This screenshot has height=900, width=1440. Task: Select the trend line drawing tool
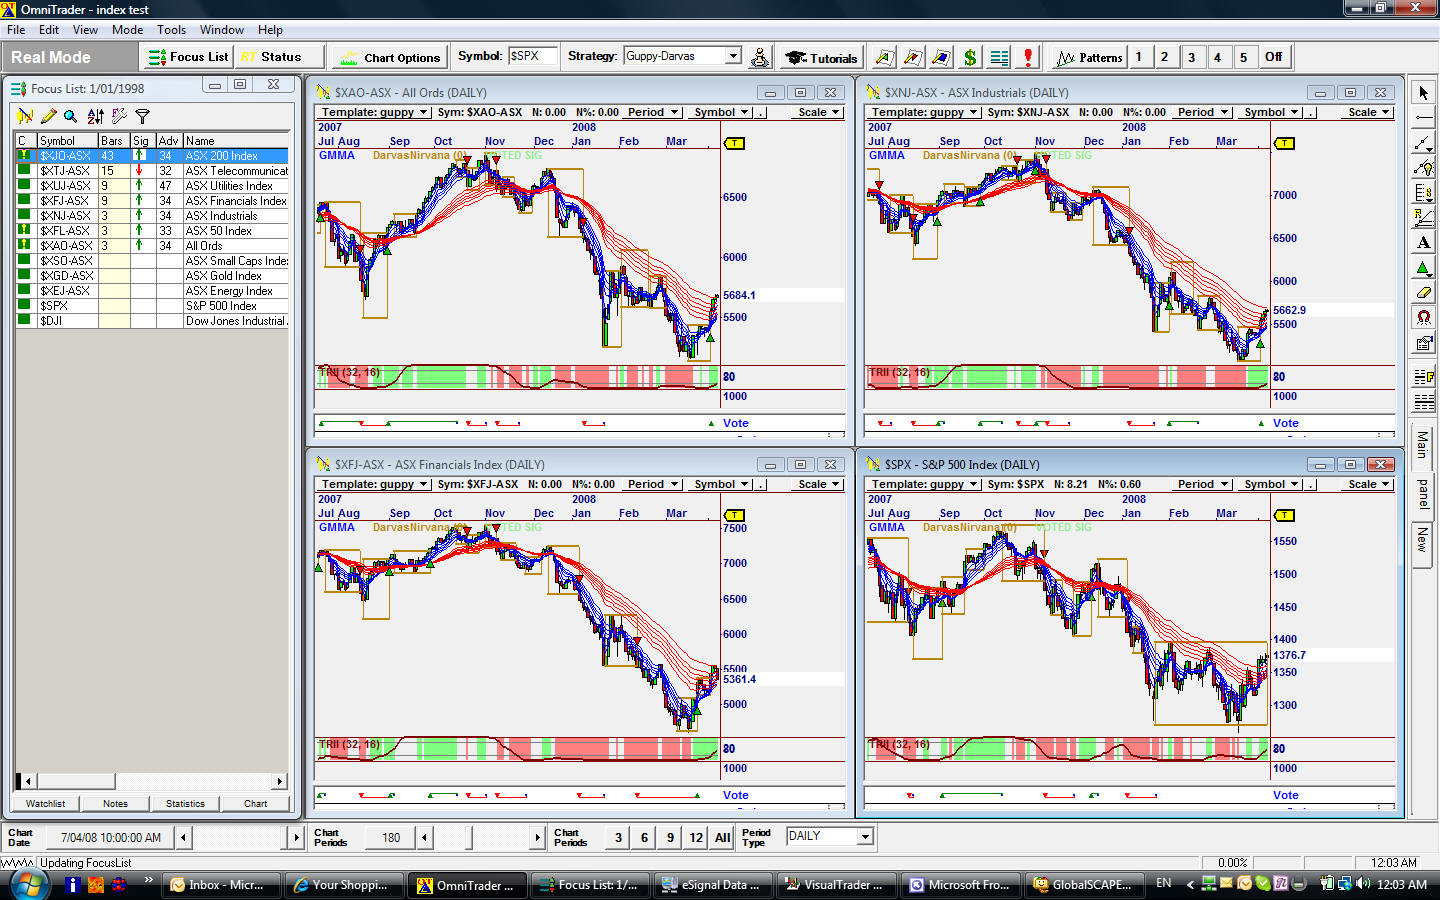pos(1423,143)
